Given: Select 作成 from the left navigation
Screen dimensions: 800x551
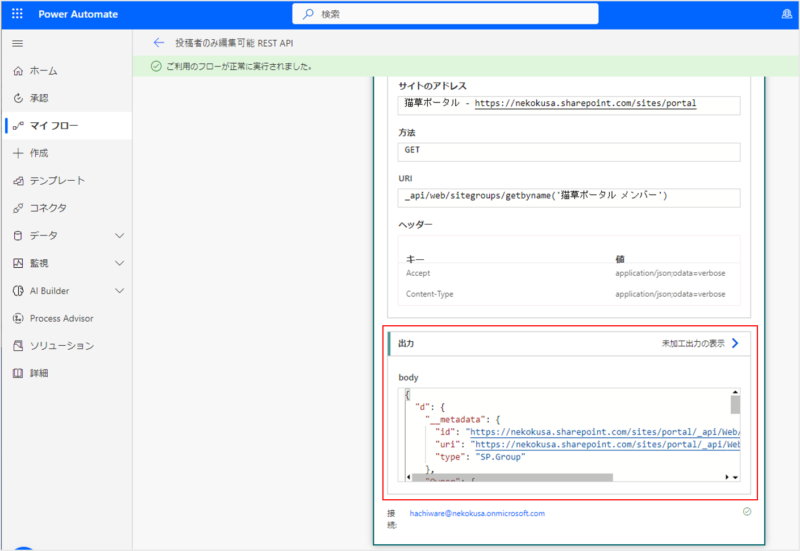Looking at the screenshot, I should [x=39, y=153].
